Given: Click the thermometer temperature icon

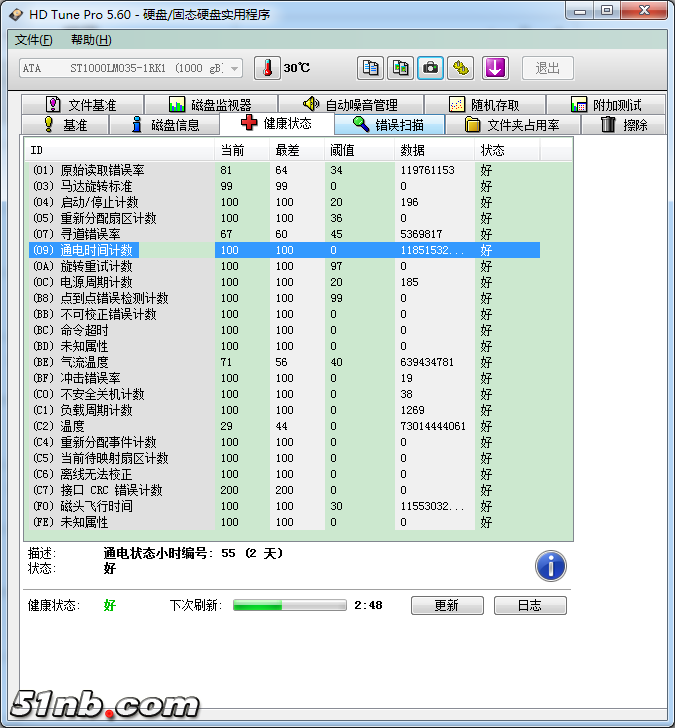Looking at the screenshot, I should [267, 68].
